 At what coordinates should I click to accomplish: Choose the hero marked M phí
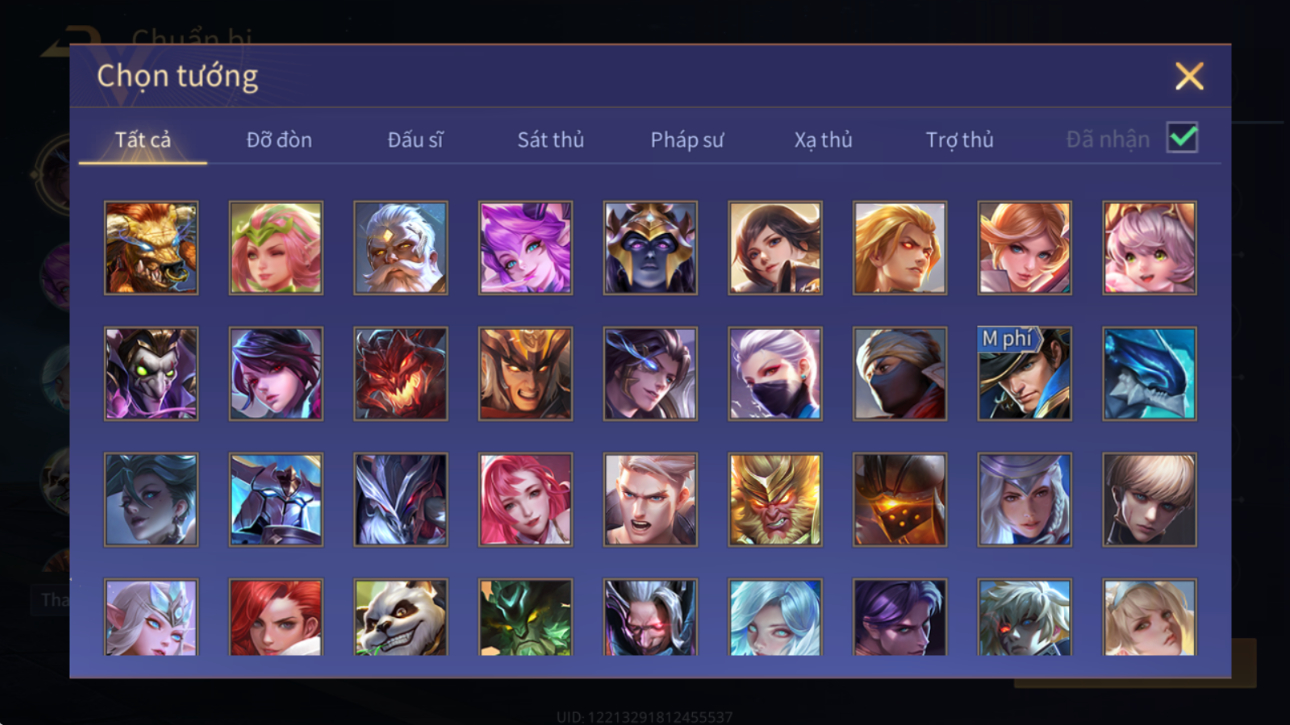click(x=1024, y=374)
